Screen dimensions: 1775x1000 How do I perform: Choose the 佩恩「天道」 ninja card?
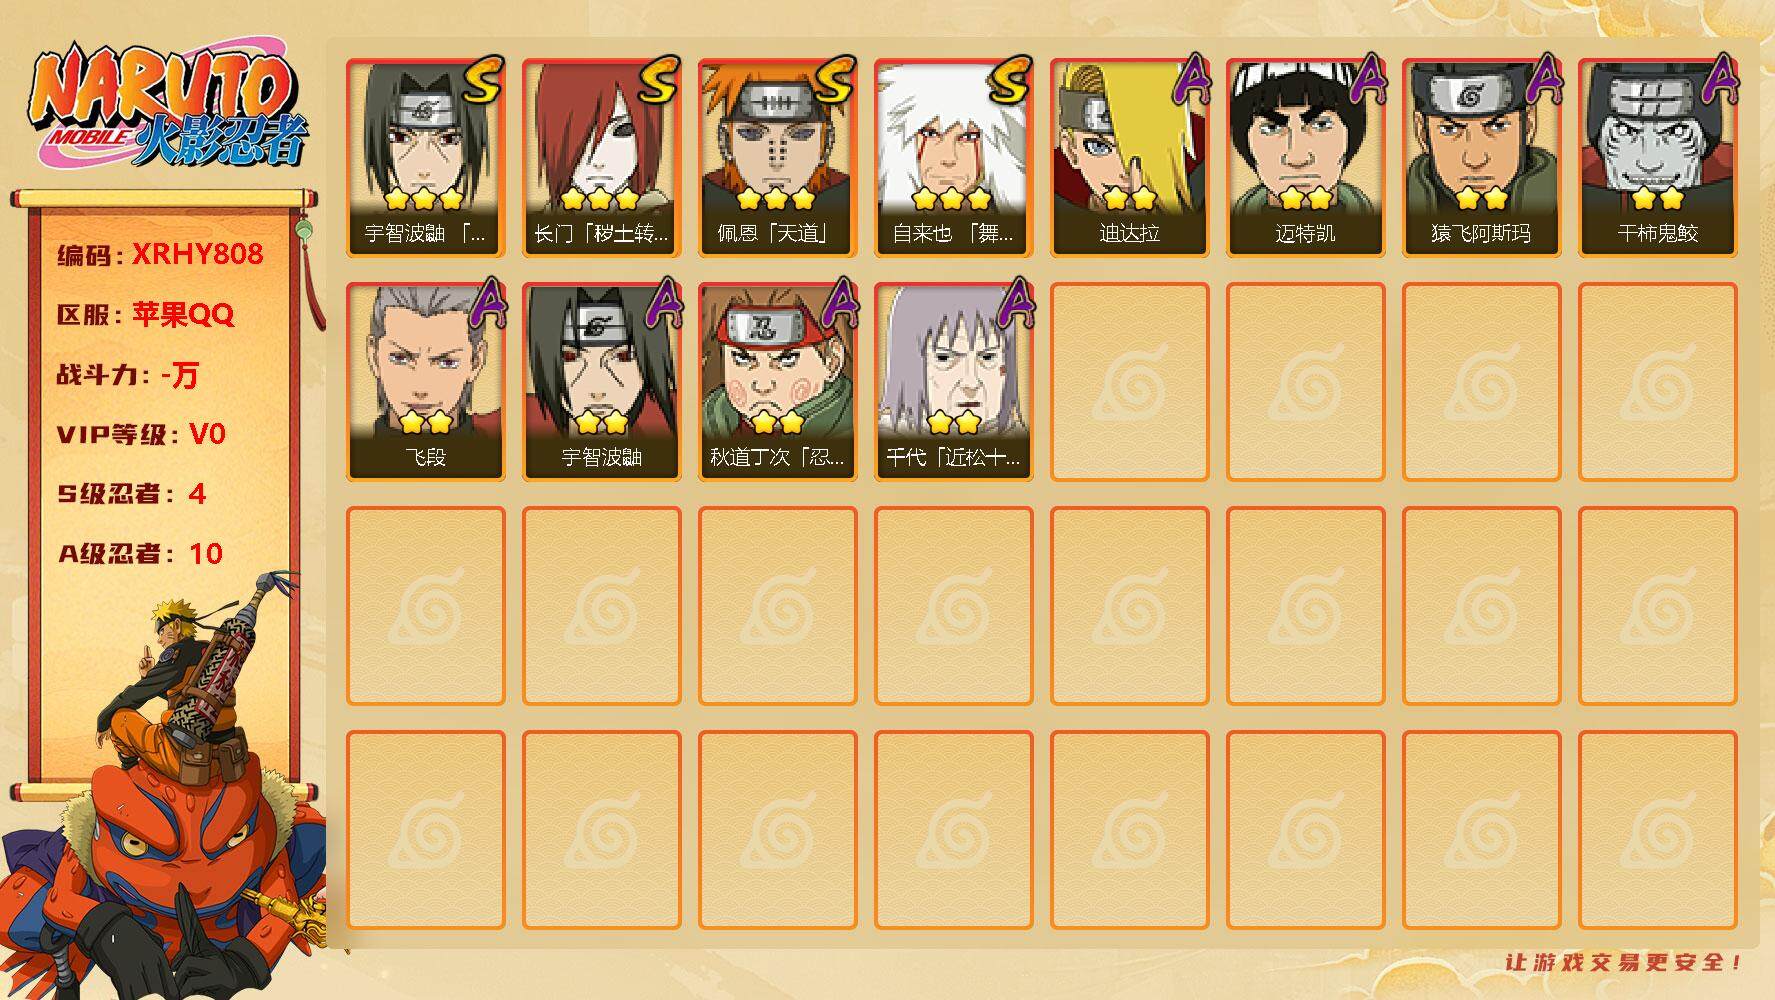[777, 158]
